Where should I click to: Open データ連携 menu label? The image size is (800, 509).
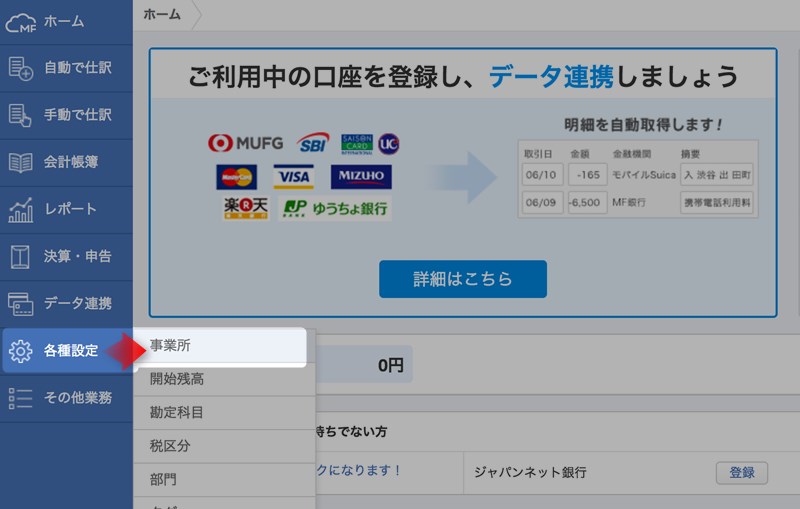pos(78,303)
